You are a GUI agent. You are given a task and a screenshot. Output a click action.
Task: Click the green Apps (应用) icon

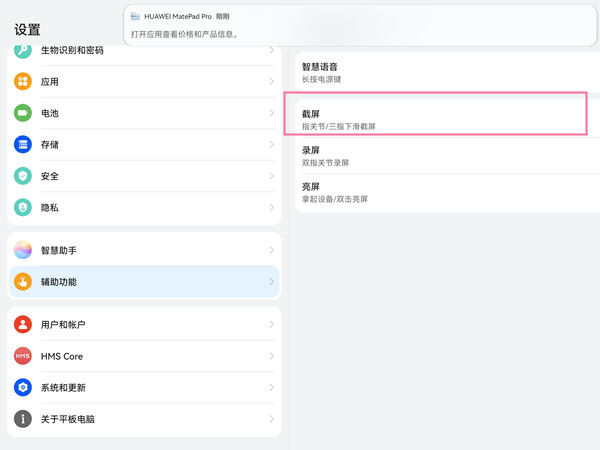coord(23,82)
